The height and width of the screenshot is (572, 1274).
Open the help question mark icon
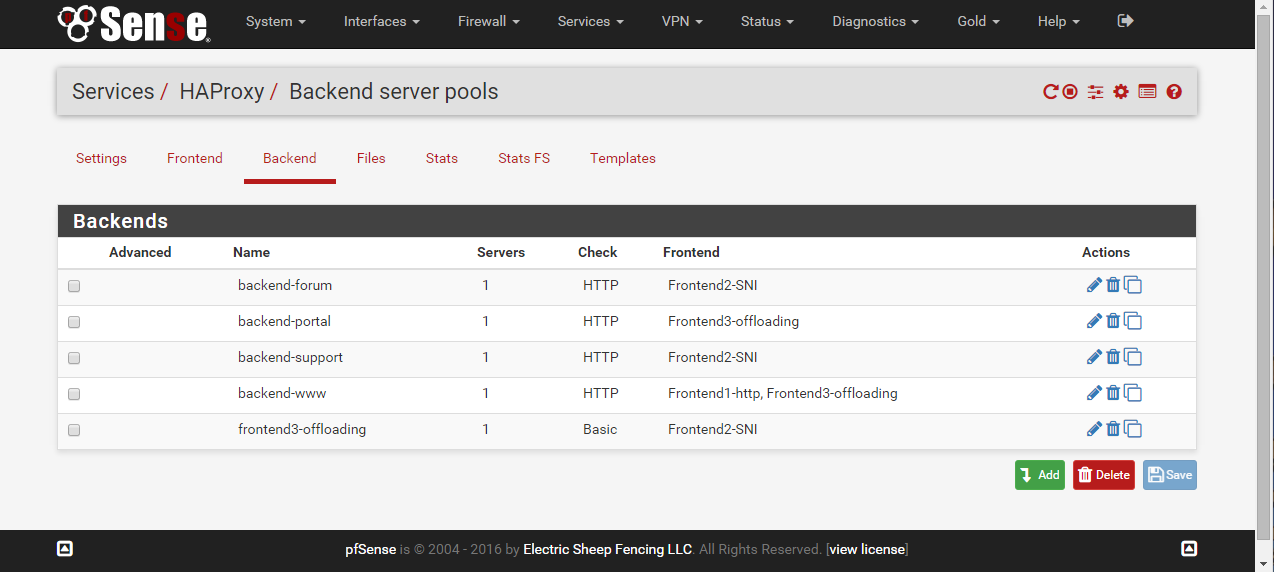pos(1174,92)
